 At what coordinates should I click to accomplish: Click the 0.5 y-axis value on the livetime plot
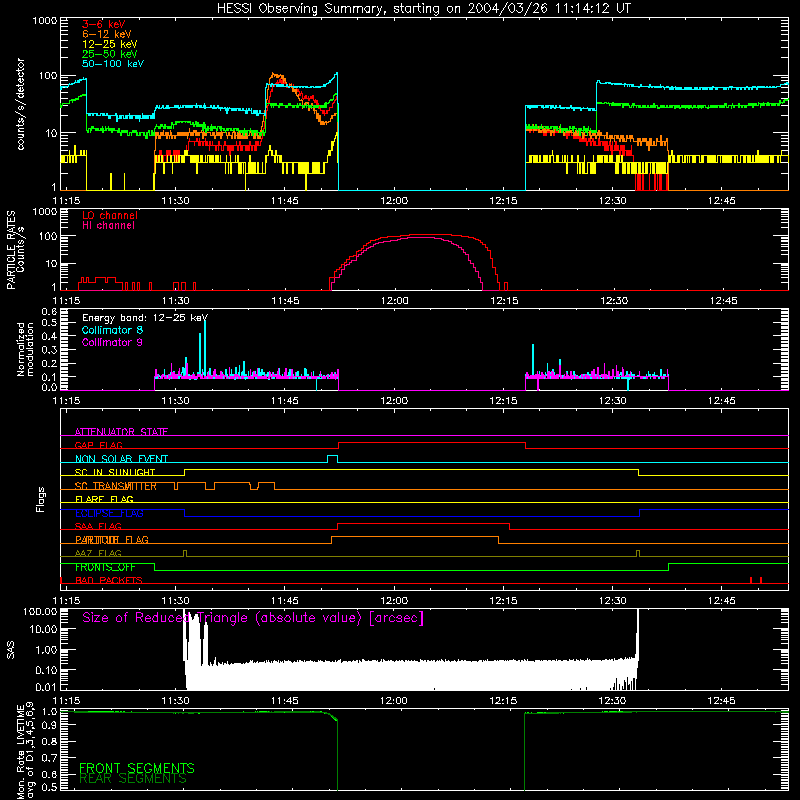pos(49,787)
